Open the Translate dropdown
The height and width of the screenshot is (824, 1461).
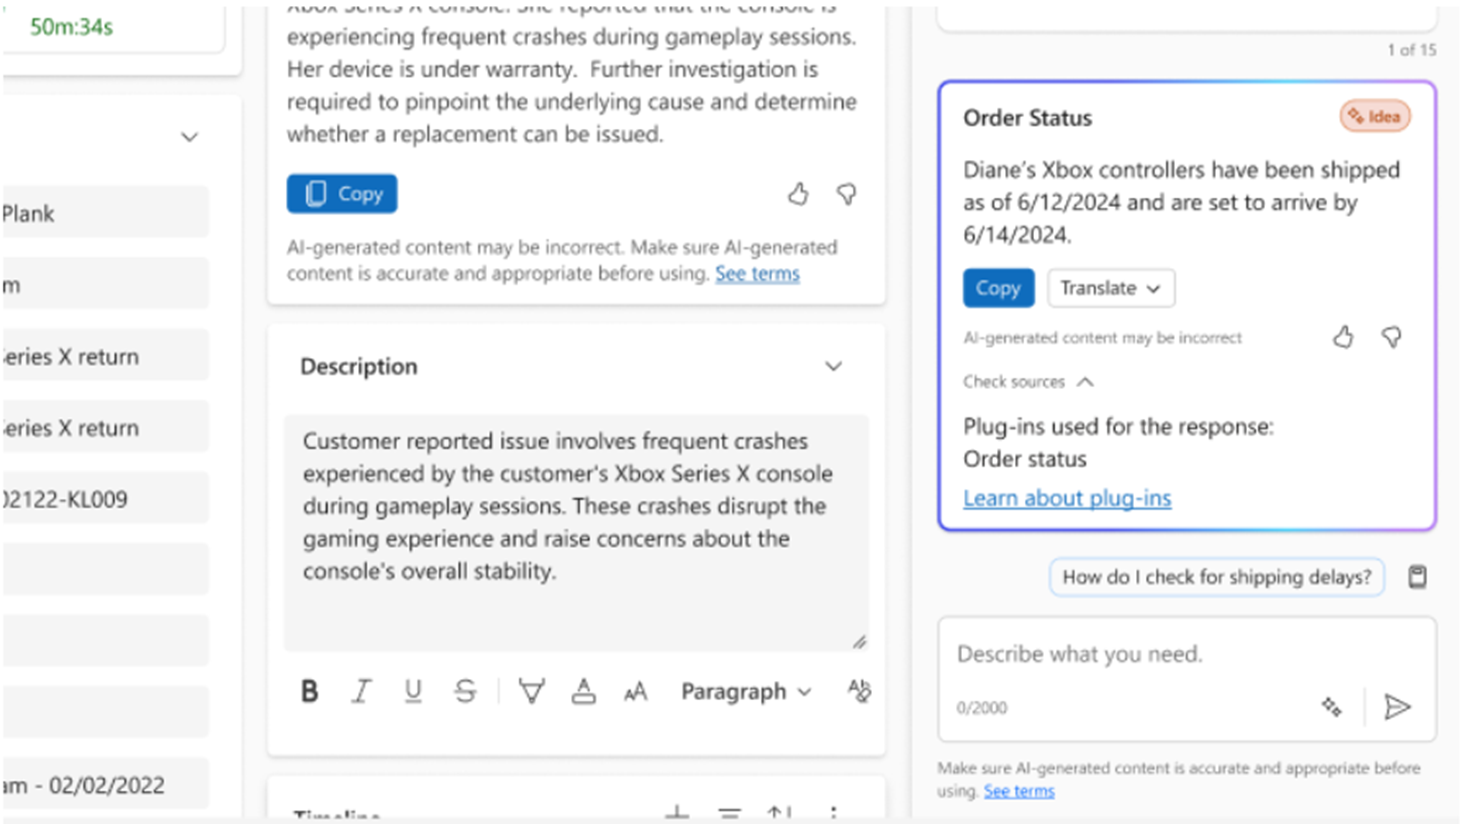(1110, 288)
